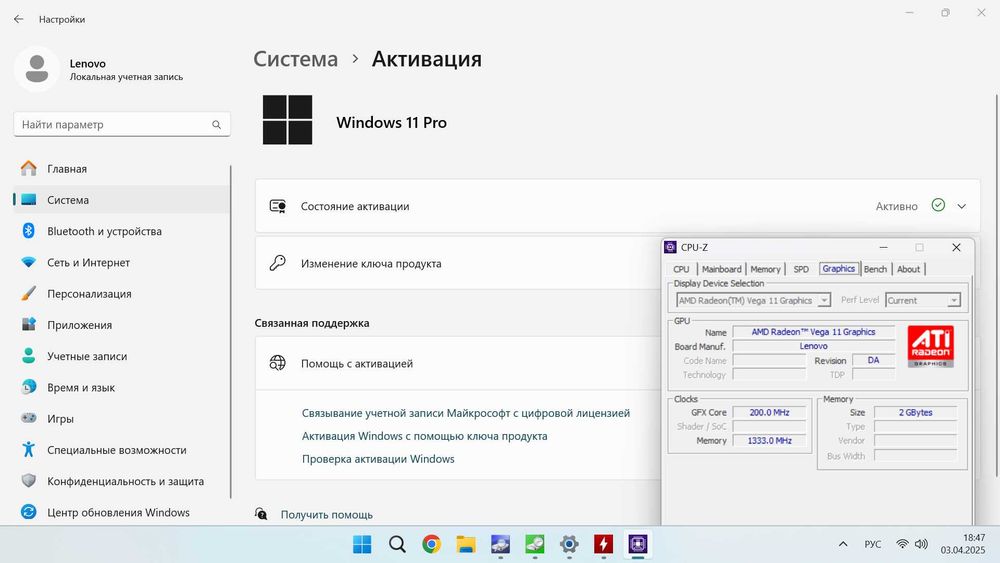
Task: Minimize the CPU-Z window
Action: pyautogui.click(x=883, y=247)
